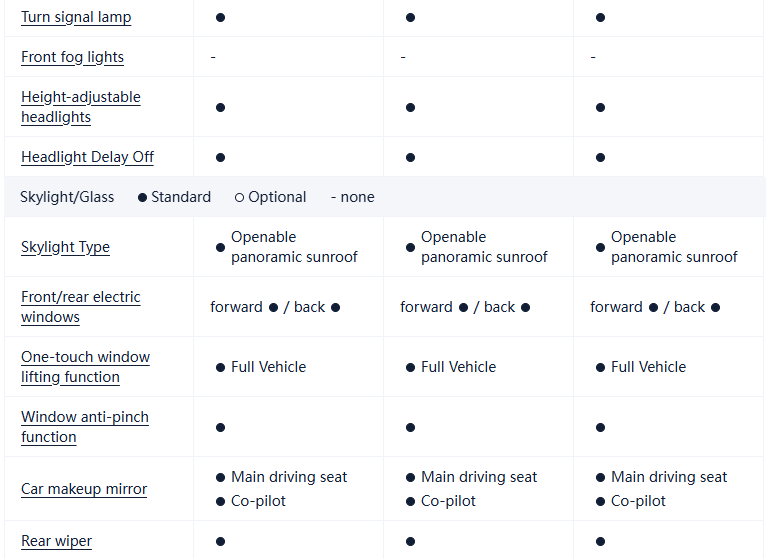
Task: Click the Rear wiper link
Action: click(56, 541)
